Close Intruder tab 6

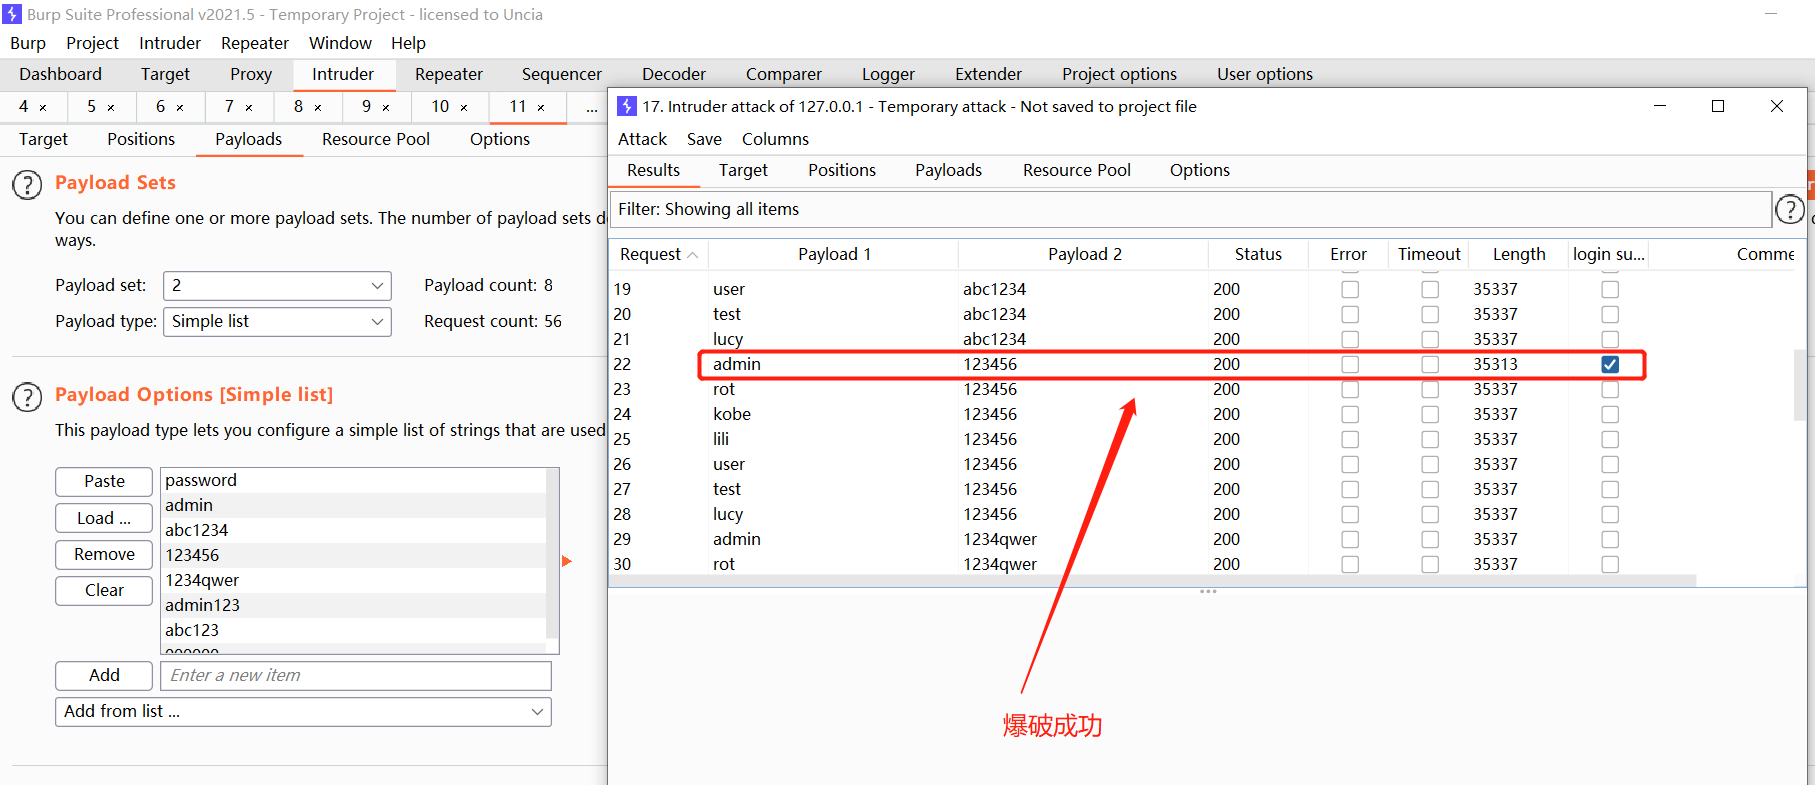pyautogui.click(x=180, y=107)
